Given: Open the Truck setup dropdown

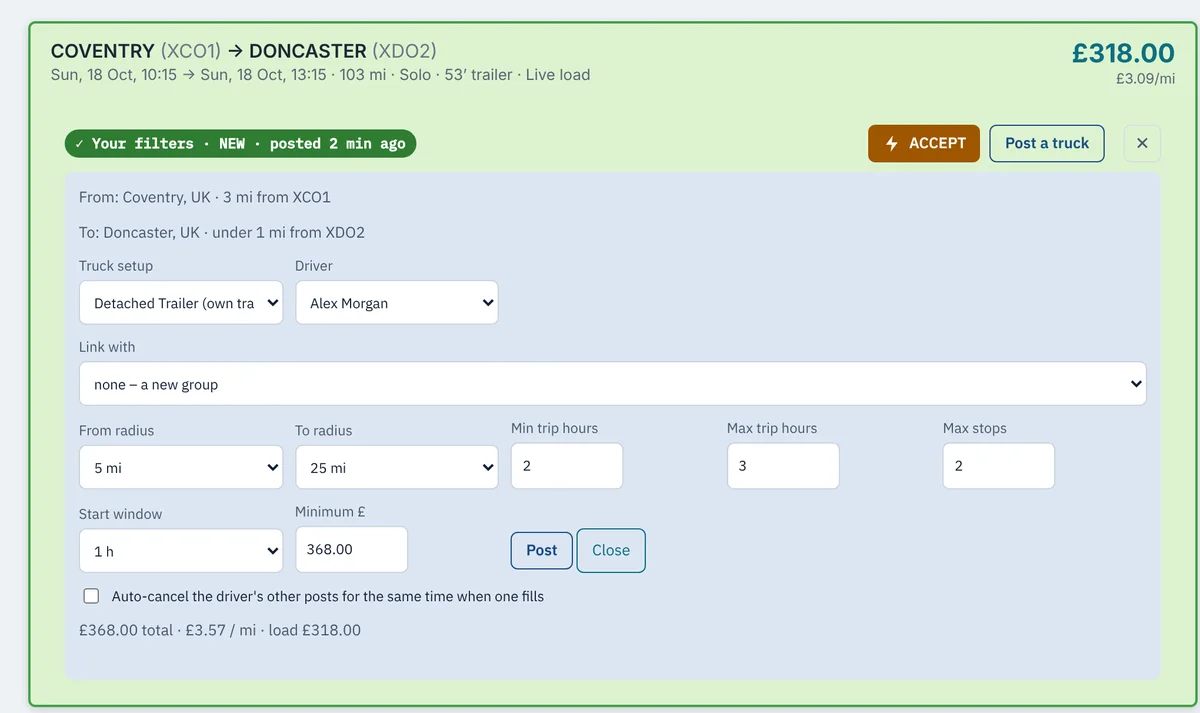Looking at the screenshot, I should pos(181,303).
